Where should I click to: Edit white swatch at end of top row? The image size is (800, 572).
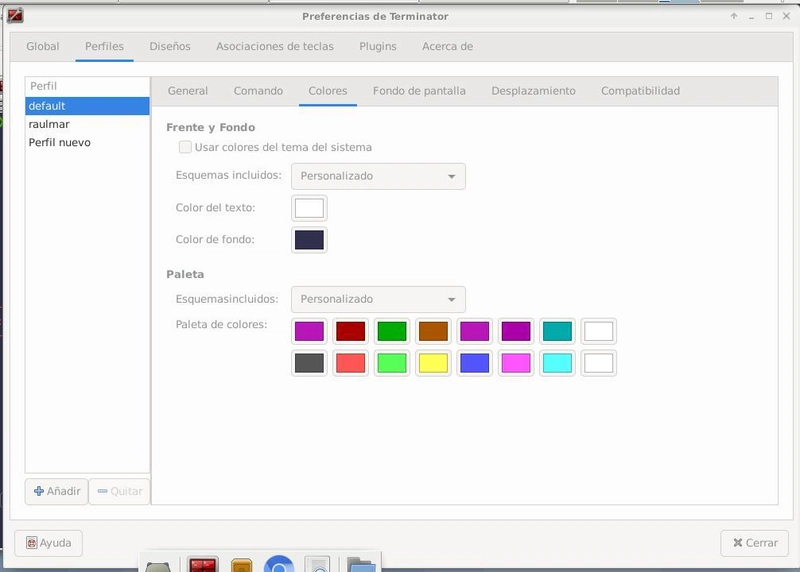pos(598,331)
